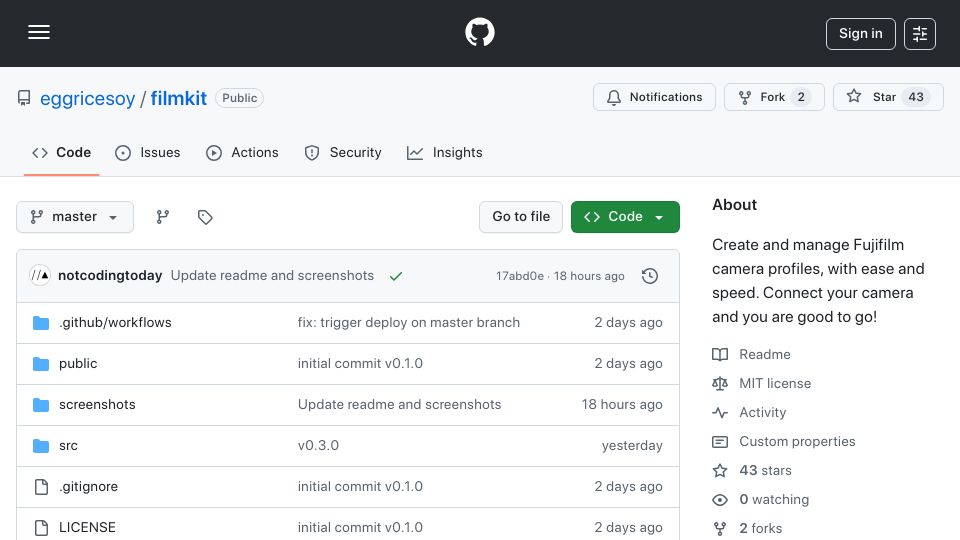Open the .gitignore file
Image resolution: width=960 pixels, height=540 pixels.
[88, 487]
